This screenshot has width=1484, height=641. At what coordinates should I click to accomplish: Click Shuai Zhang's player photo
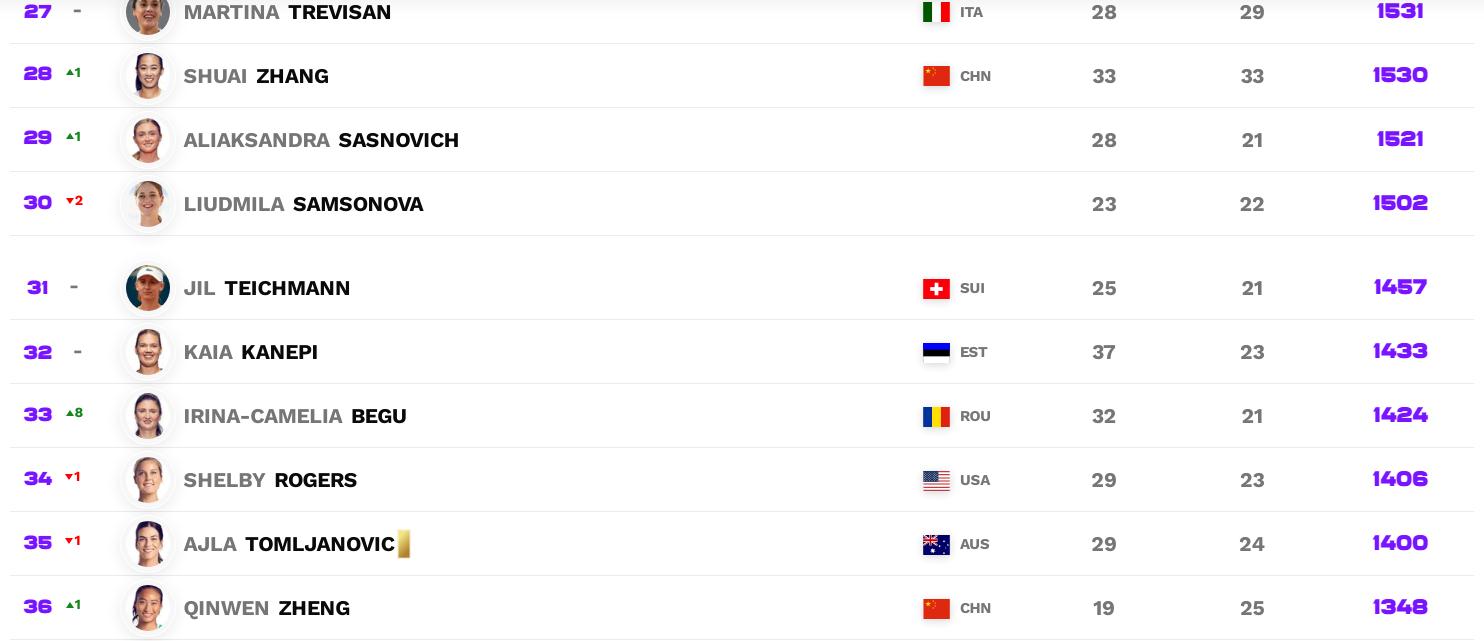click(148, 76)
